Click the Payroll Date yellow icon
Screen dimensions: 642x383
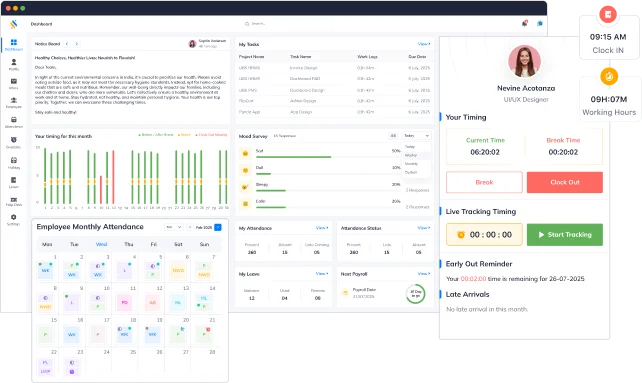[345, 292]
